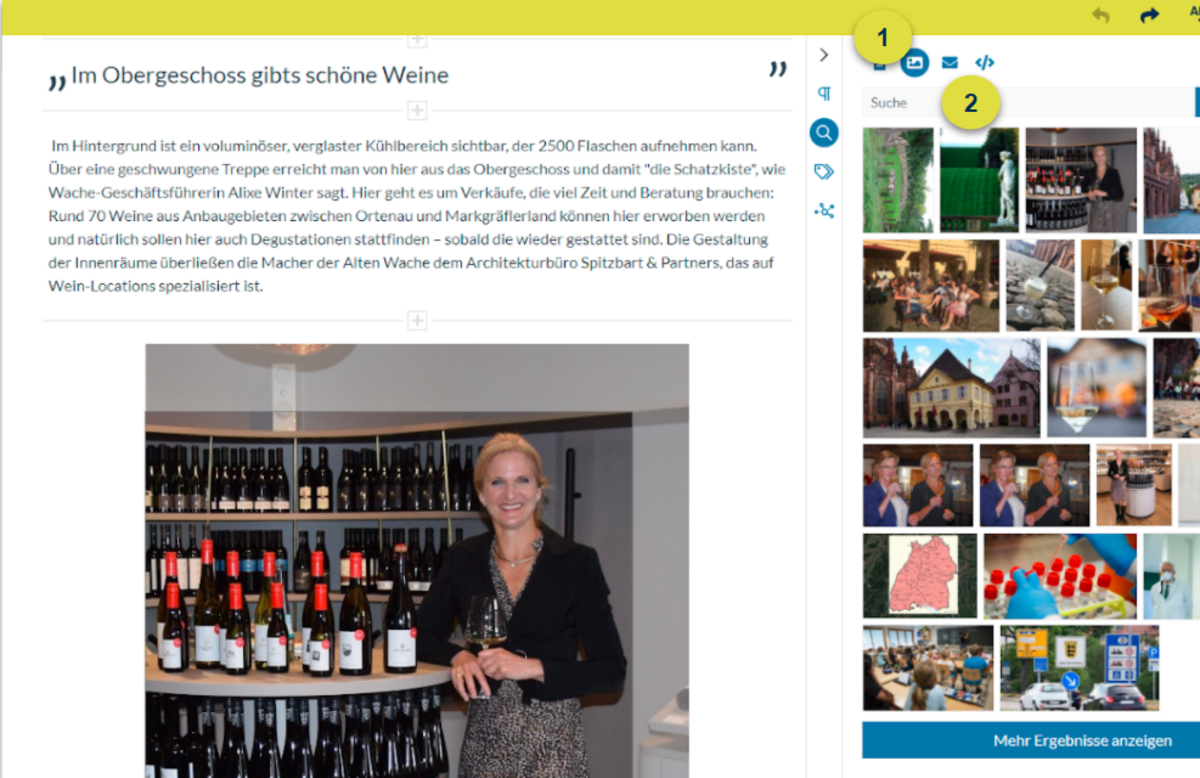The width and height of the screenshot is (1200, 778).
Task: Click the heading Im Obergeschoss gibts schöne Weine
Action: (x=260, y=75)
